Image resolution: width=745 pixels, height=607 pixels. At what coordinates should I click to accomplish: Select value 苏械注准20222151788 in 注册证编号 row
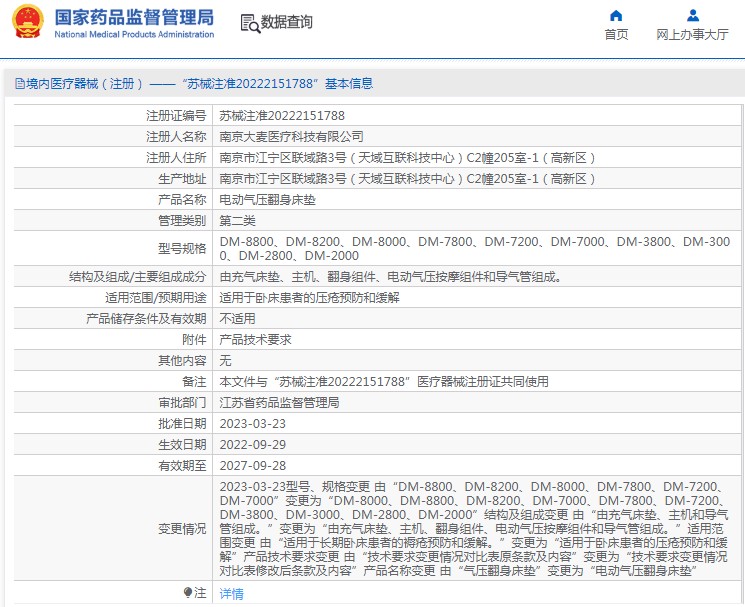pyautogui.click(x=282, y=116)
